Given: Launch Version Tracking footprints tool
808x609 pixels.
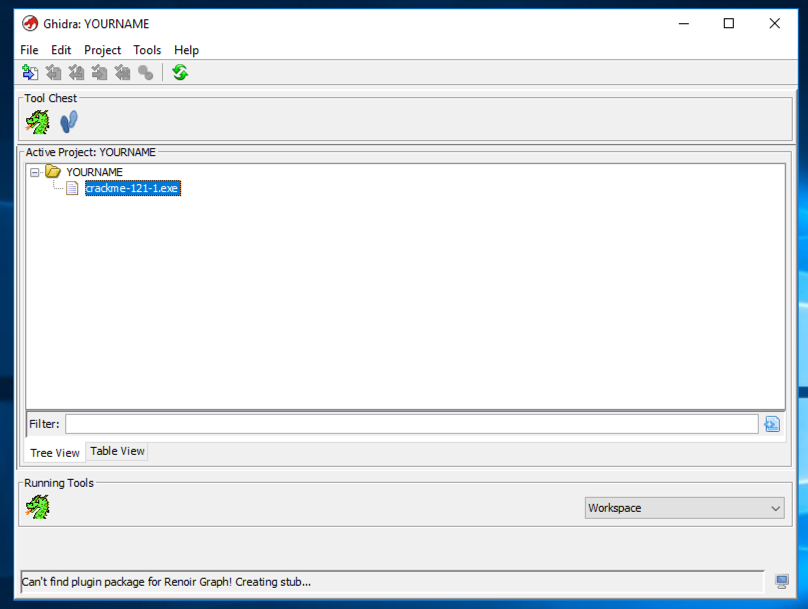Looking at the screenshot, I should tap(69, 122).
